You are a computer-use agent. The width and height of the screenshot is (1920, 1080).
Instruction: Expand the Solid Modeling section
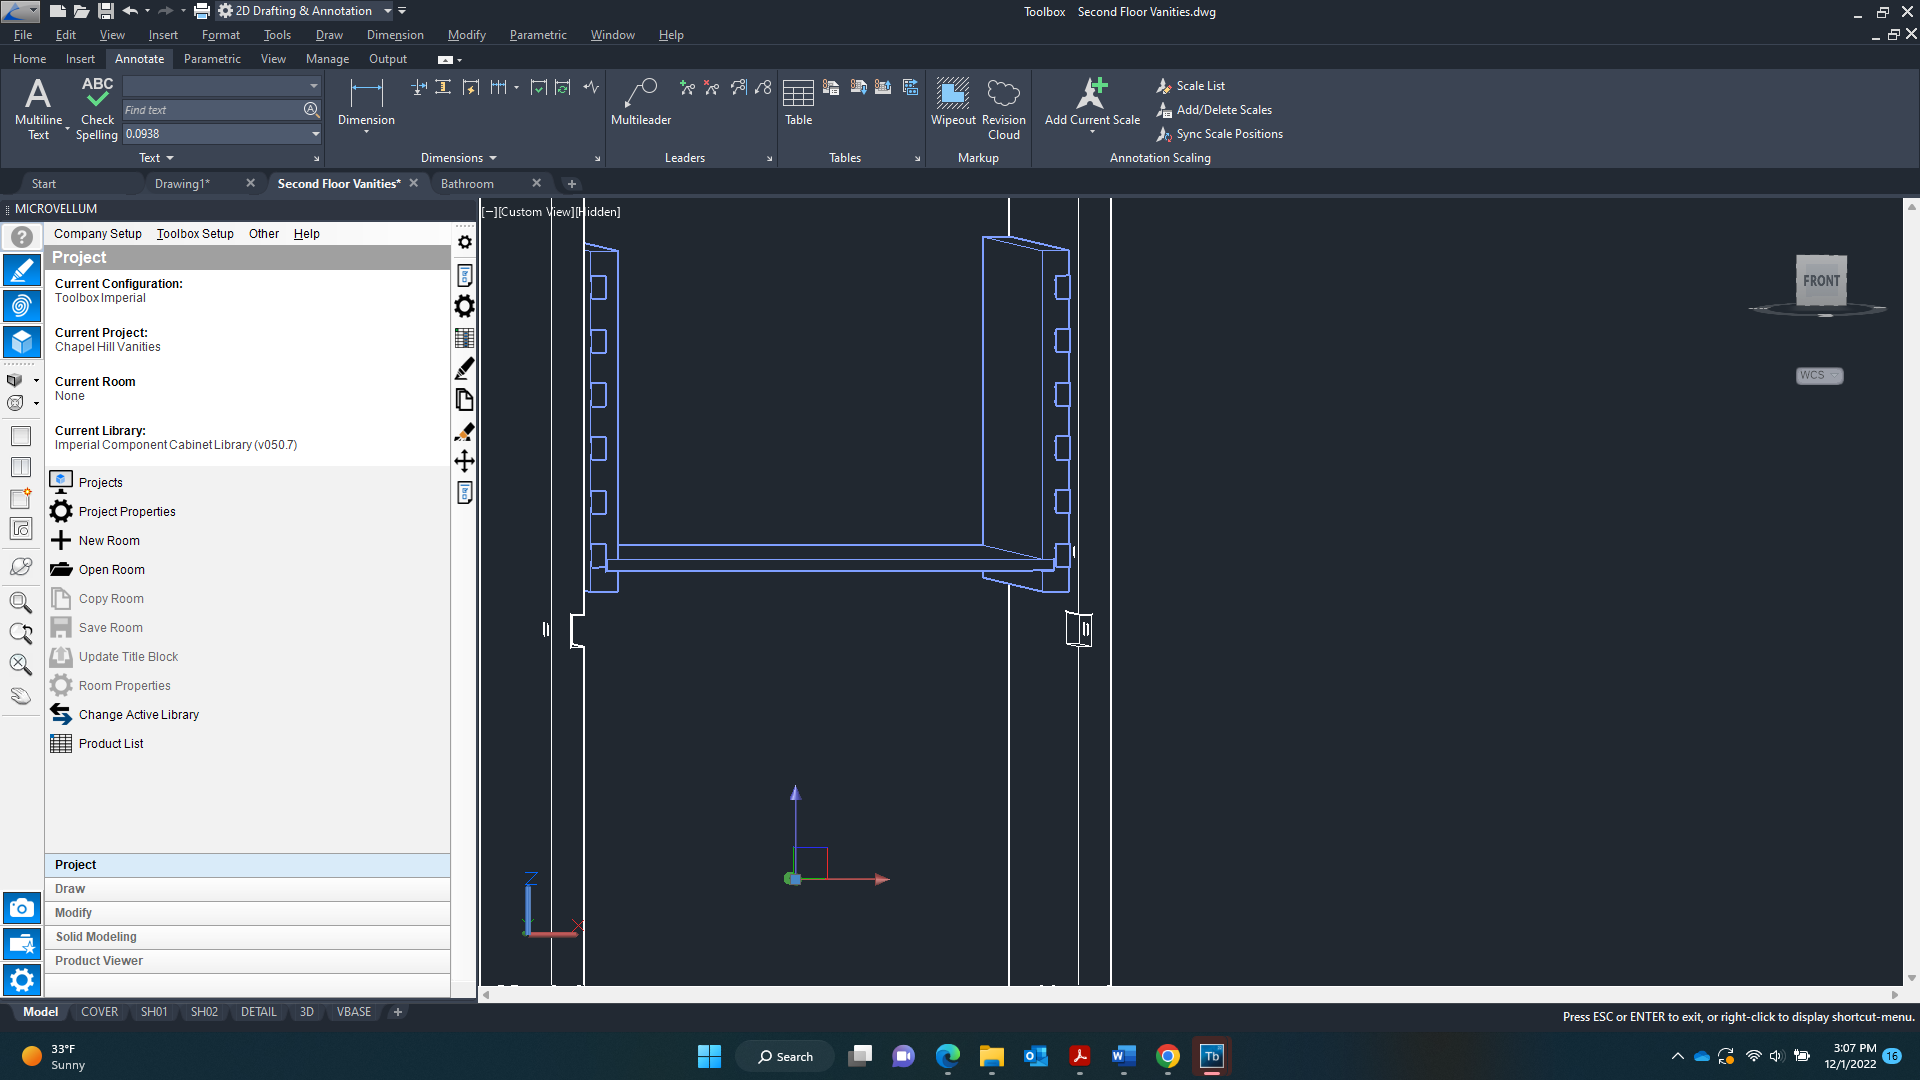point(96,937)
